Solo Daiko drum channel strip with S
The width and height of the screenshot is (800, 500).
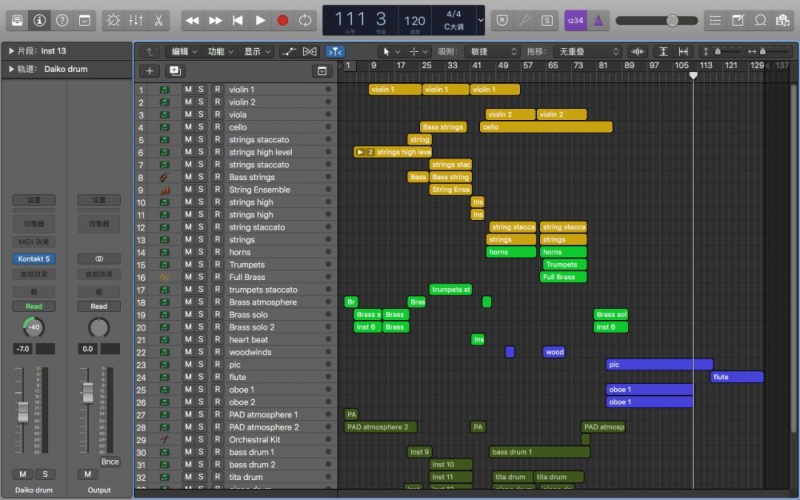pos(45,474)
